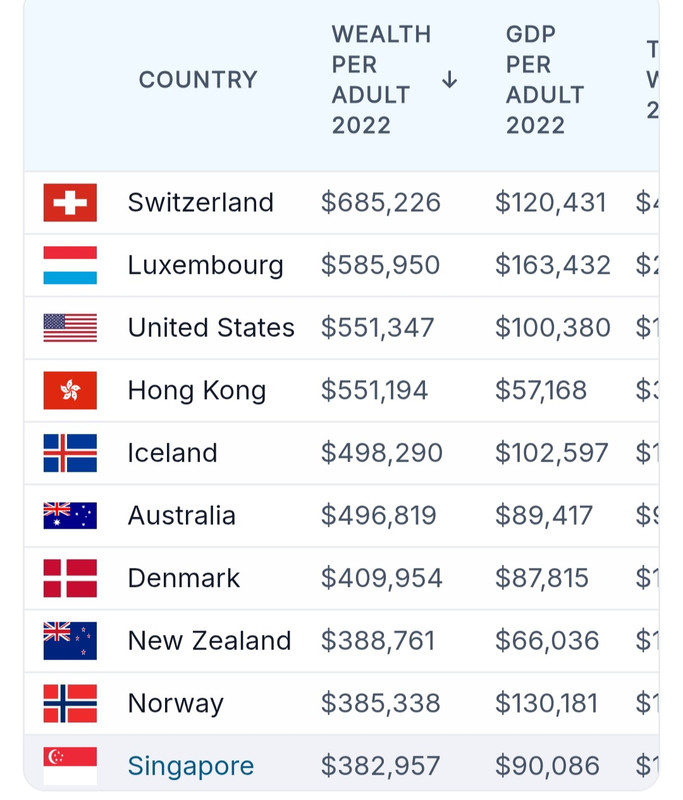Click the Luxembourg flag icon
The height and width of the screenshot is (800, 683).
tap(70, 265)
